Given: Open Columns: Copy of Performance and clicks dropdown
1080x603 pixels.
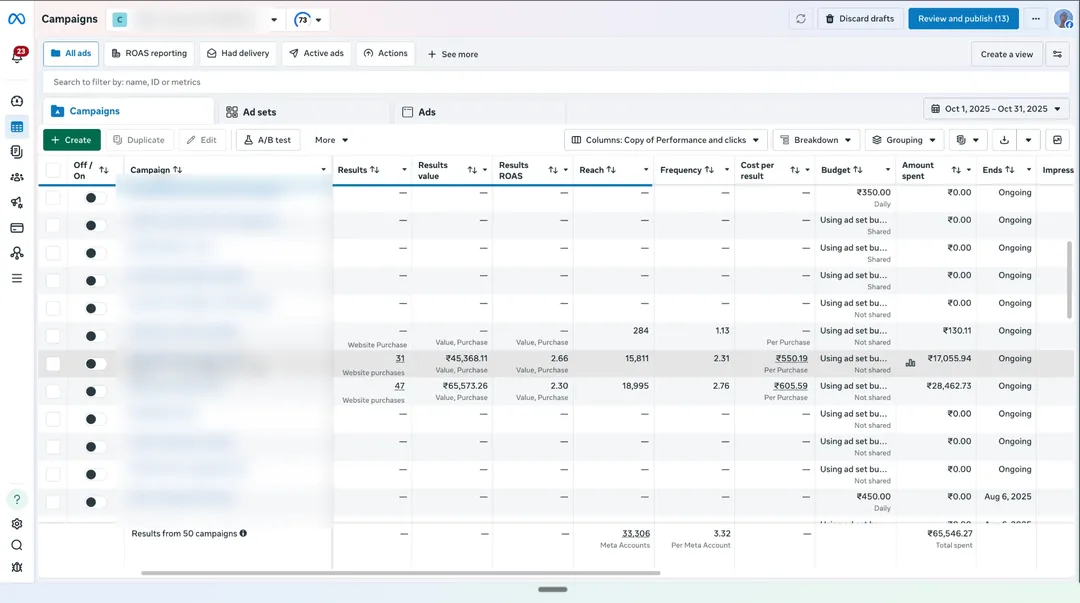Looking at the screenshot, I should click(665, 140).
